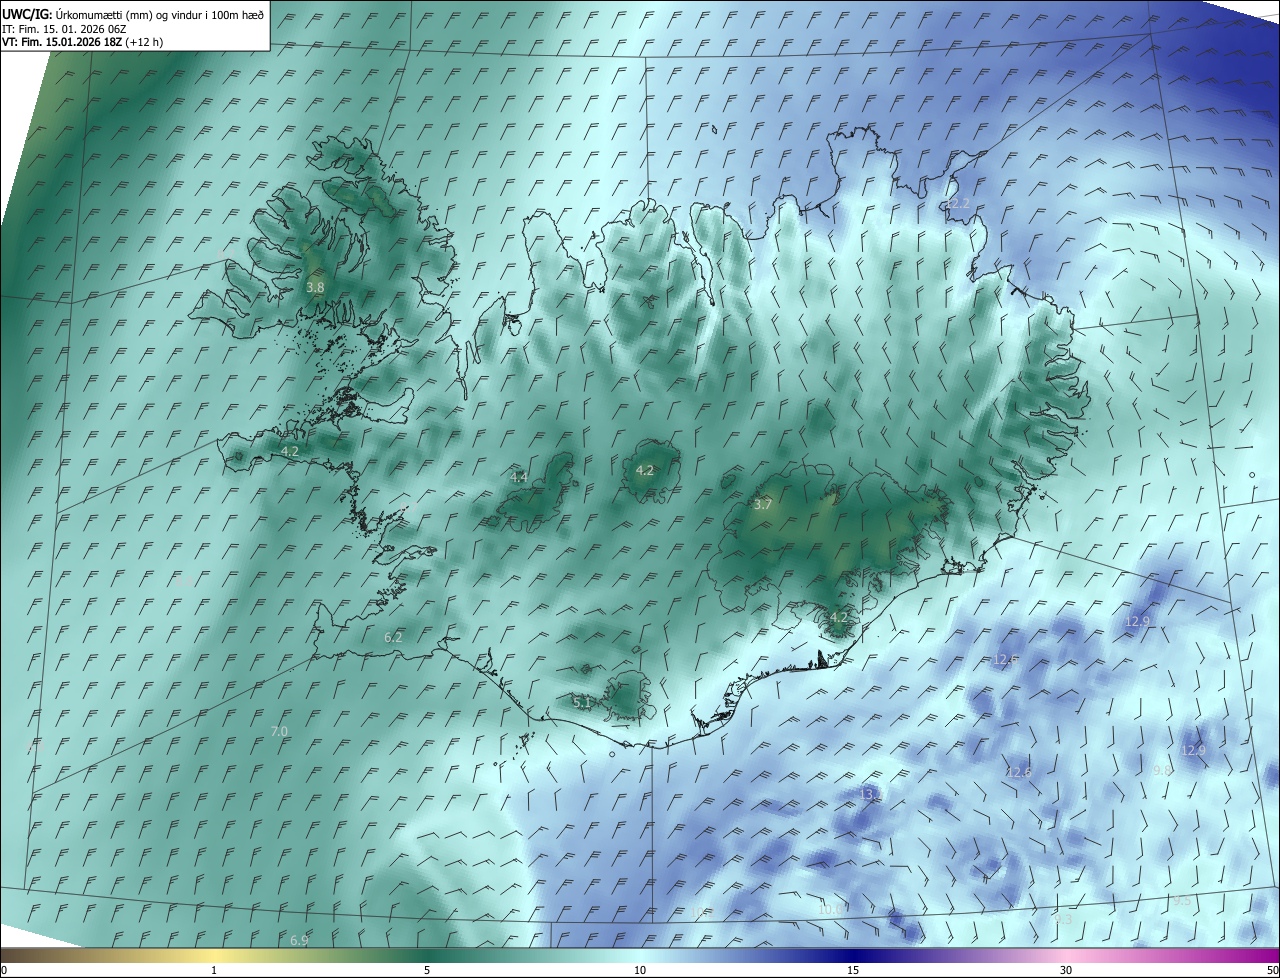The width and height of the screenshot is (1280, 978).
Task: Click the 50 tick on the colour scale
Action: coord(1272,970)
